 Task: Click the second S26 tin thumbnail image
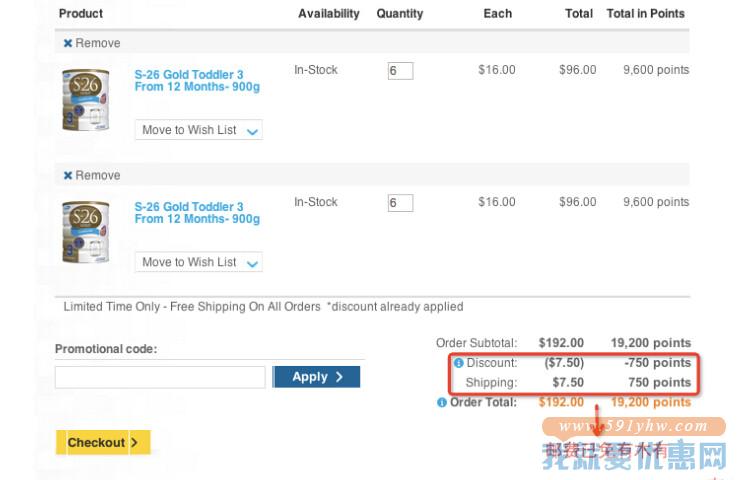tap(86, 232)
